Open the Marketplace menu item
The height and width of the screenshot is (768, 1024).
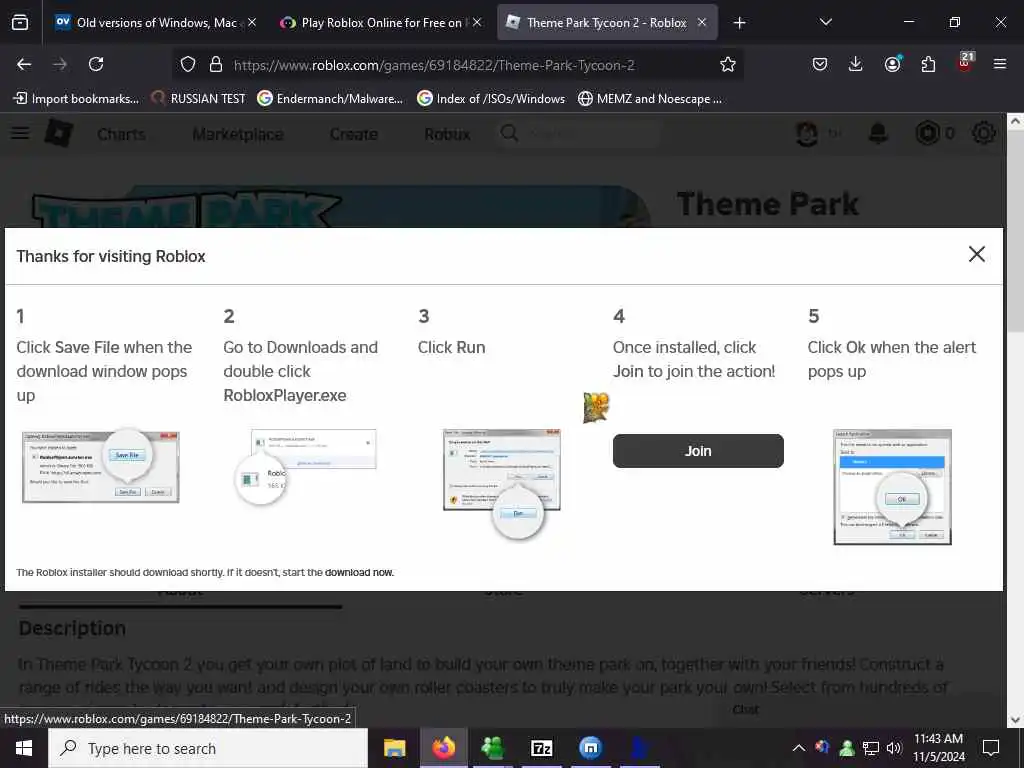pyautogui.click(x=238, y=135)
